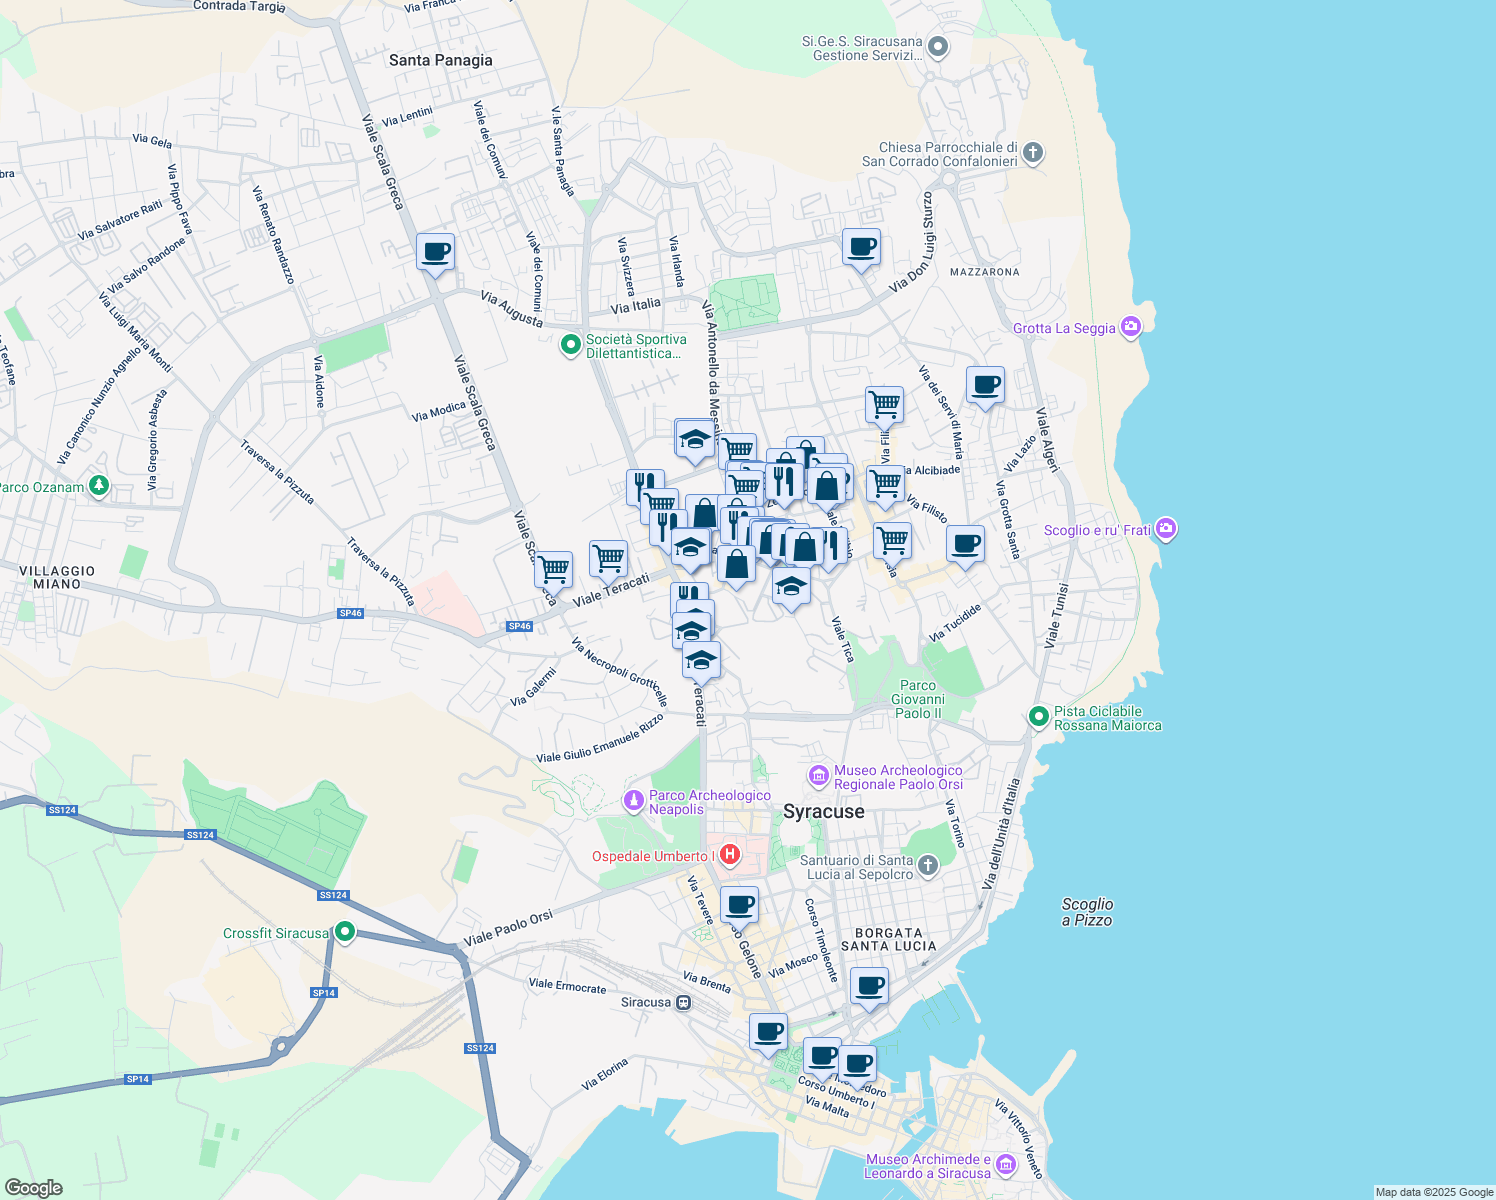Click the Syracuse city label
Screen dimensions: 1496x1200
pyautogui.click(x=824, y=811)
